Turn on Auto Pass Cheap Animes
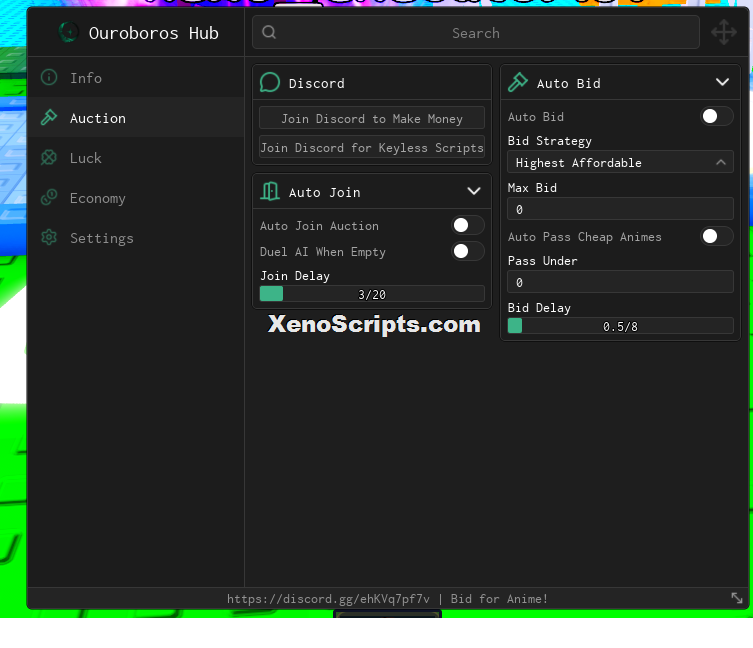Screen dimensions: 753x648 pyautogui.click(x=717, y=236)
